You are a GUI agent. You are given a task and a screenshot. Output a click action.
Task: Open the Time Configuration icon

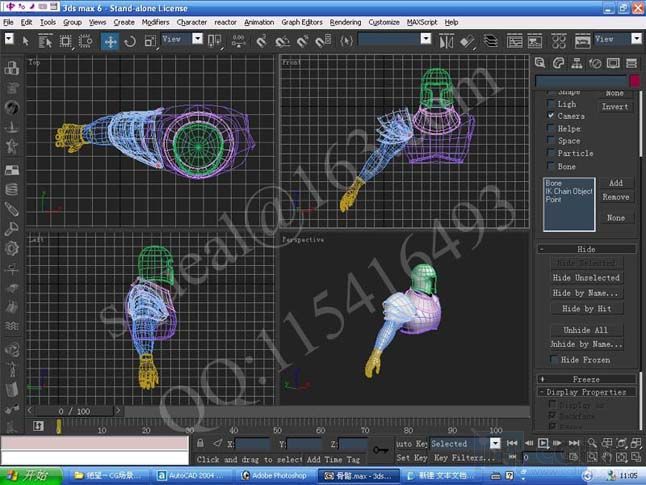point(573,457)
